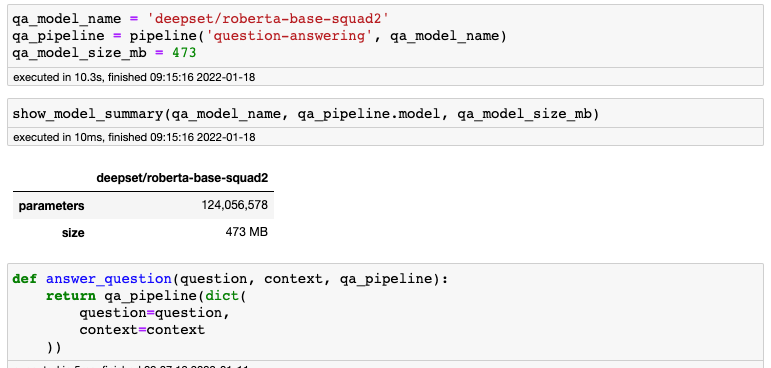Click the green 473 number in code
This screenshot has width=771, height=368.
184,53
